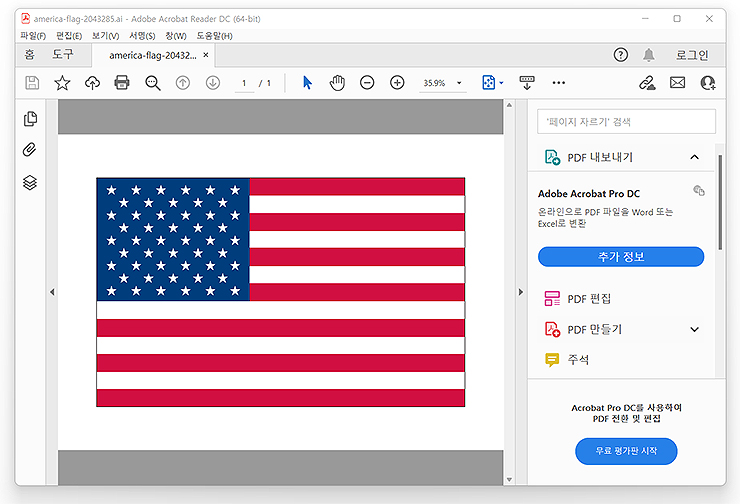Collapse the PDF 내보내기 section
This screenshot has height=504, width=740.
pos(695,157)
